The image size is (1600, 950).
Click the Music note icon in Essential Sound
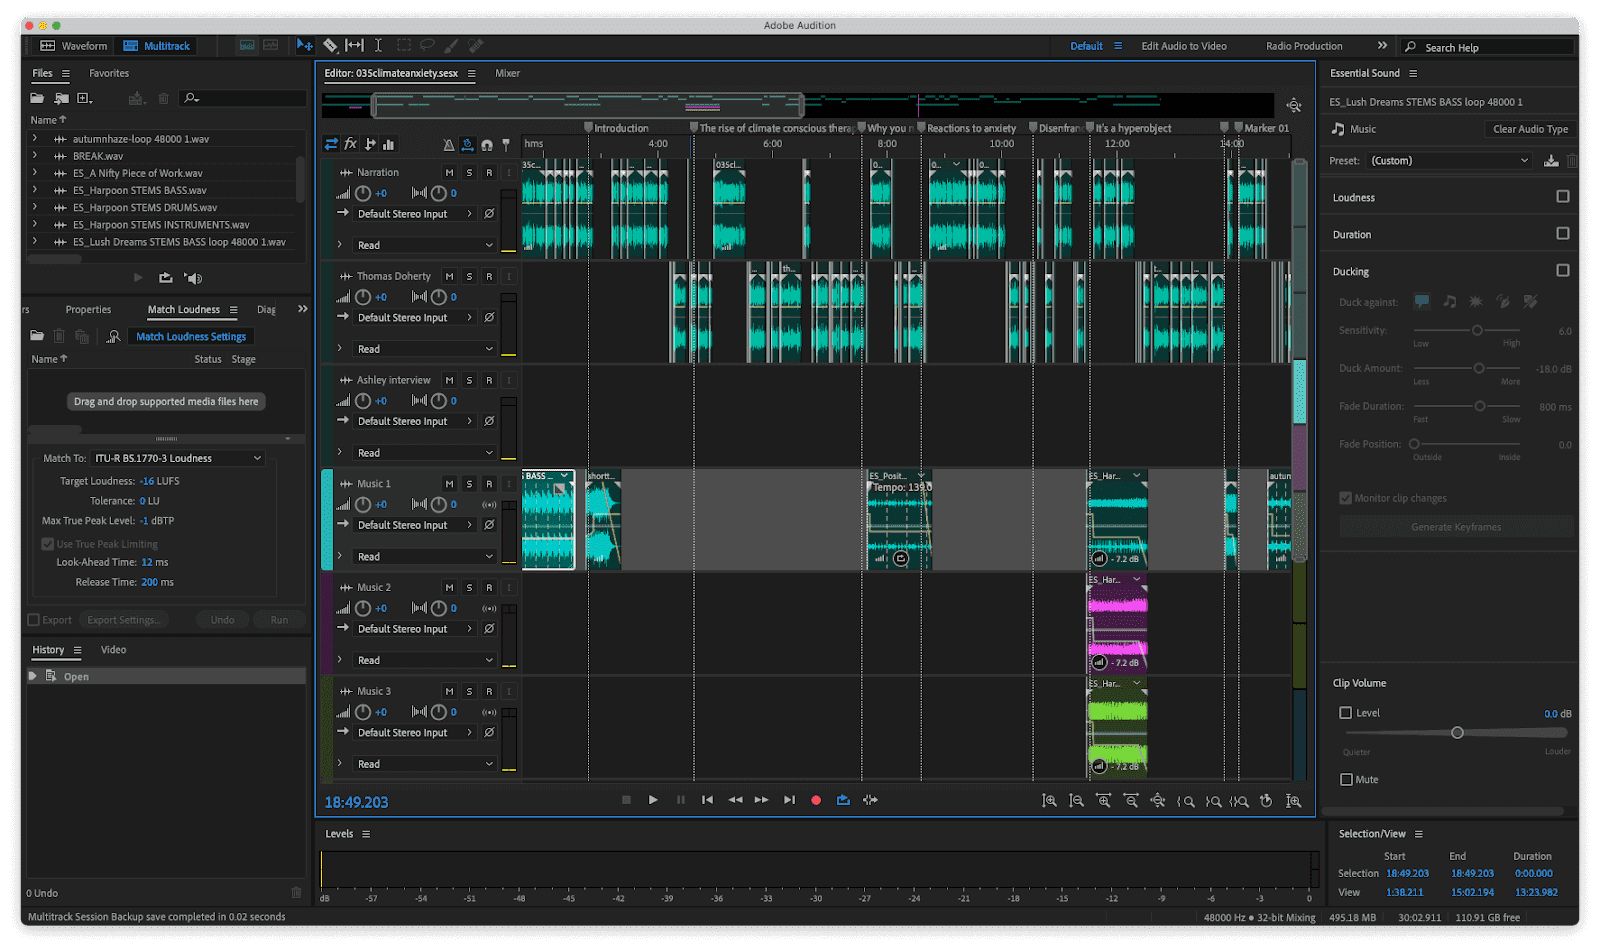pos(1338,129)
